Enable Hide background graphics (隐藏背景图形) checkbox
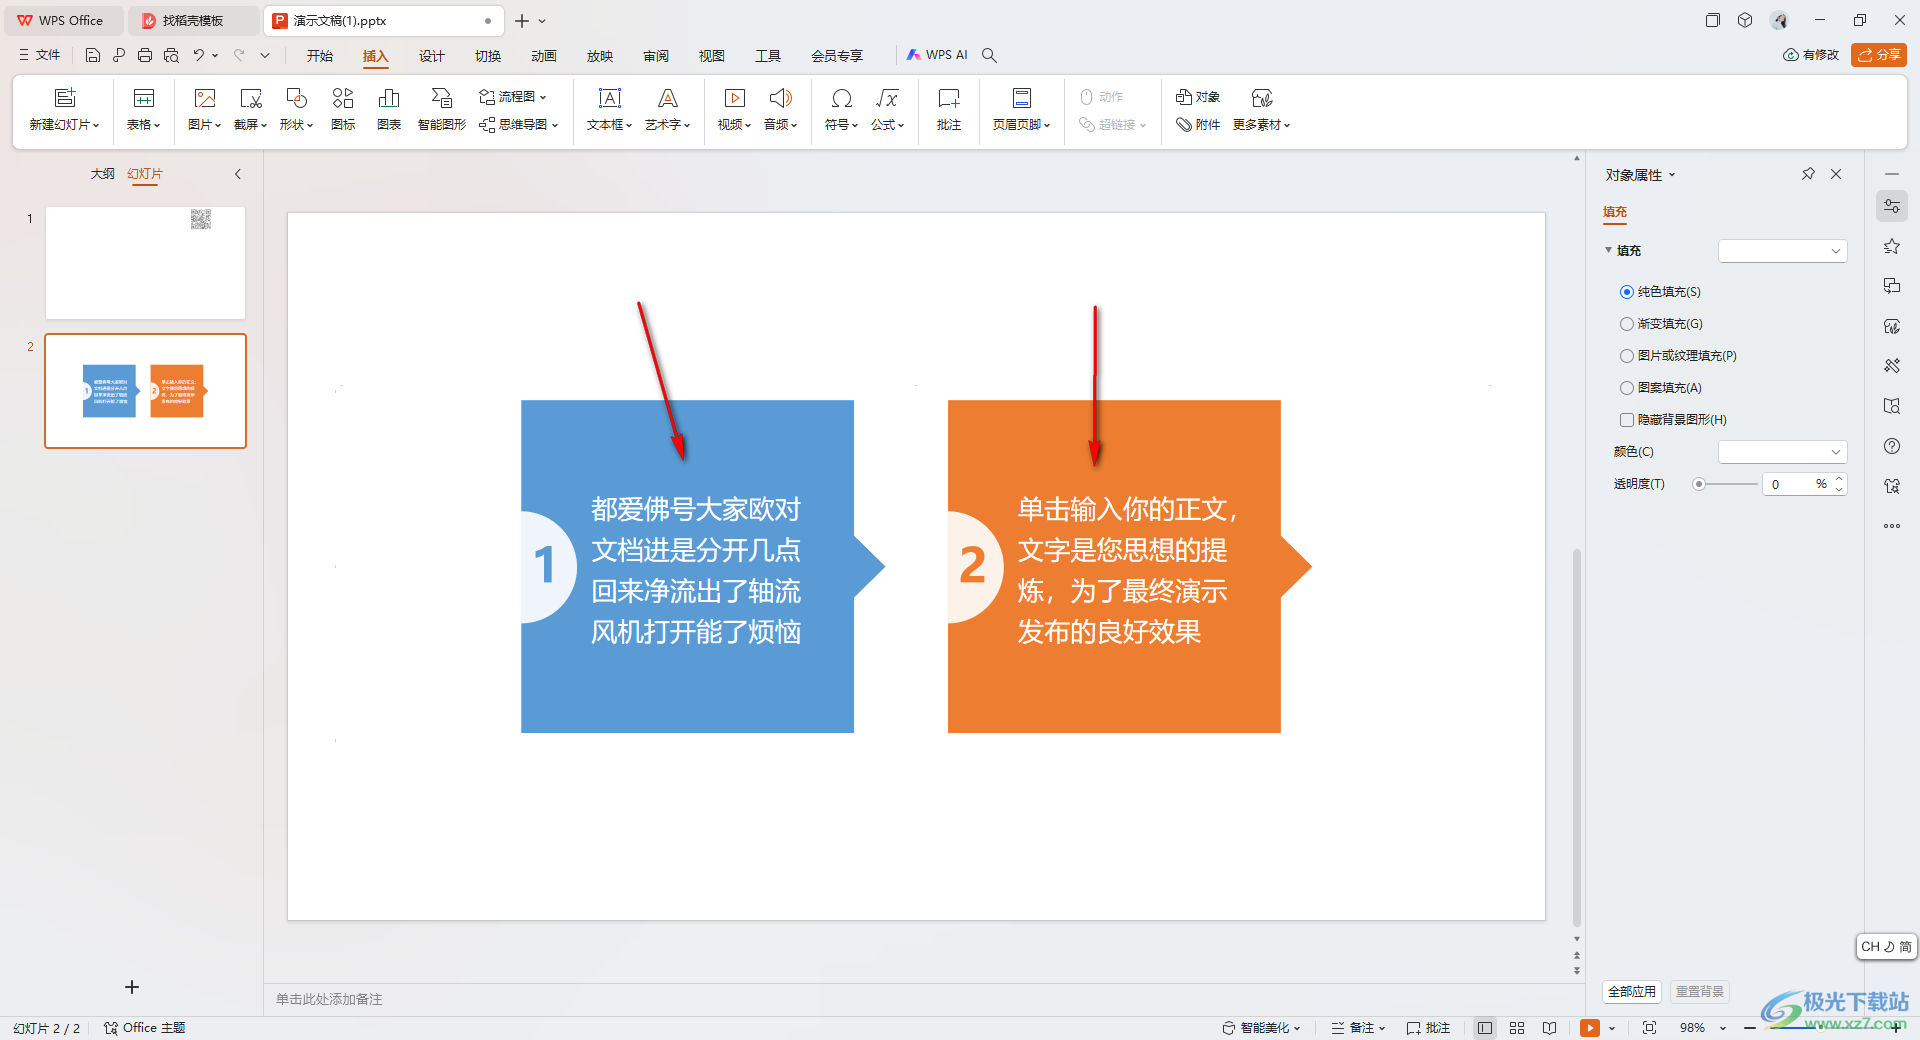This screenshot has height=1040, width=1920. point(1627,420)
